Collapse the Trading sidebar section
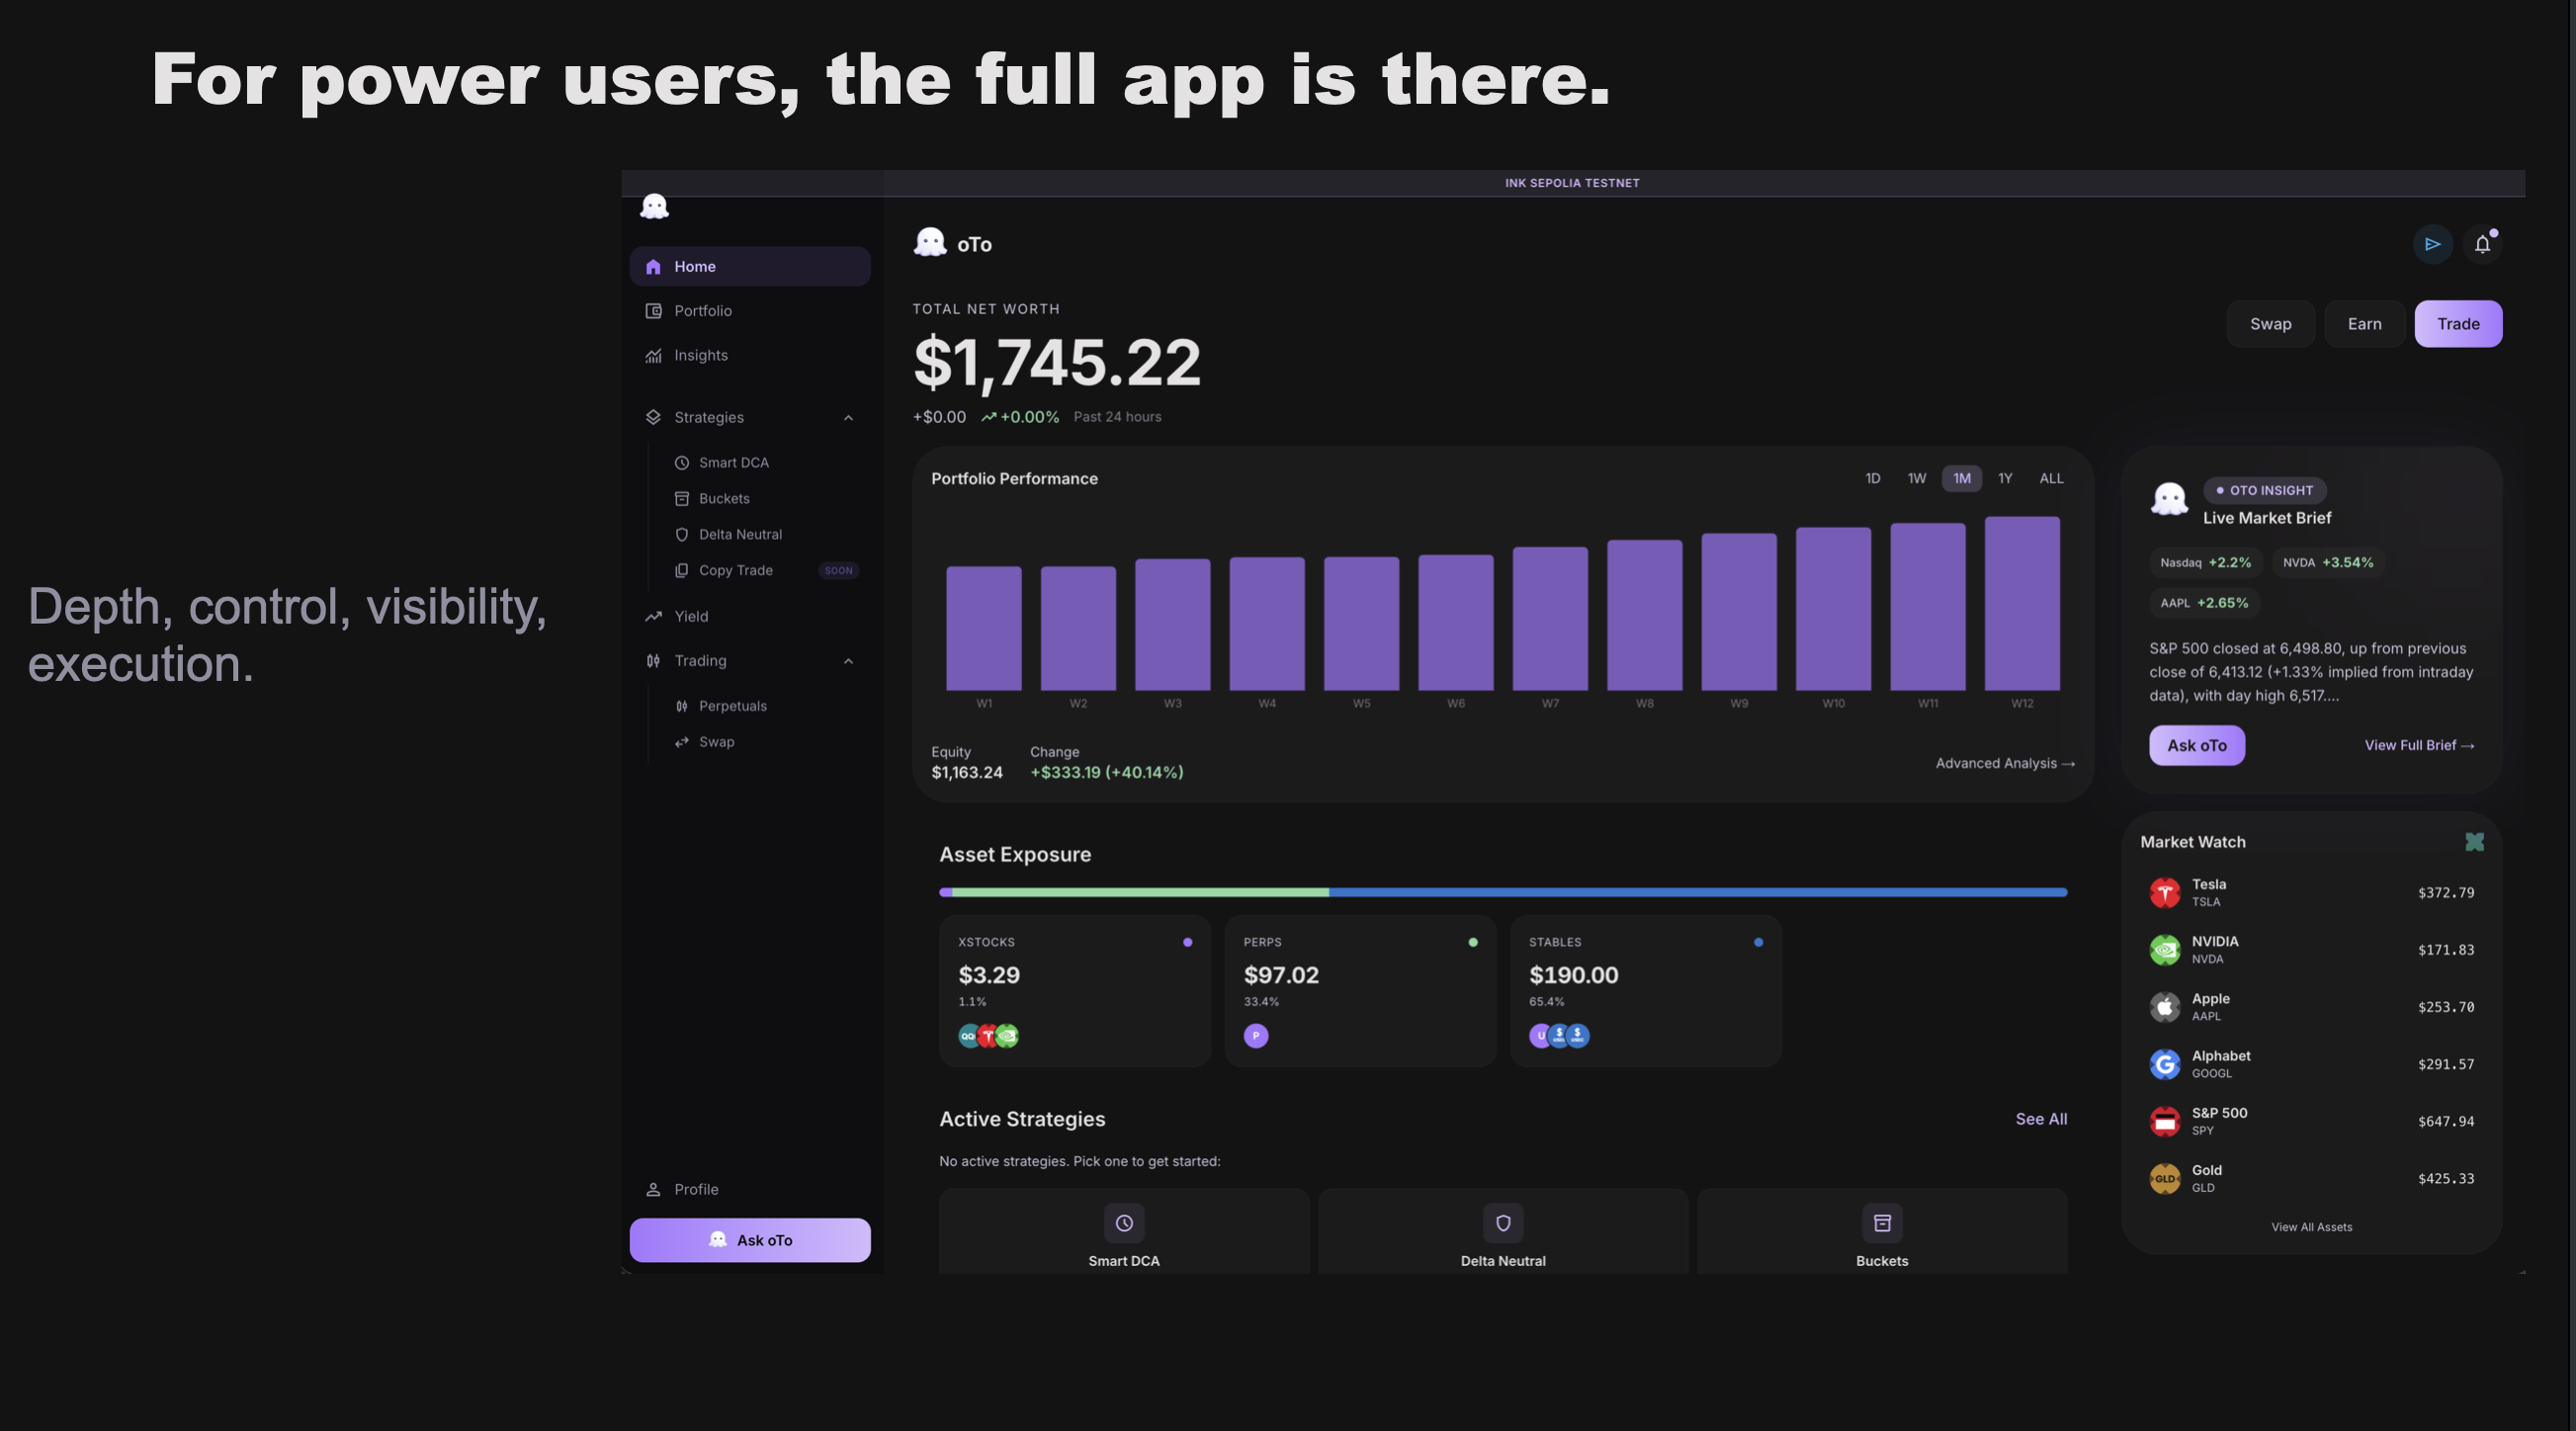 (848, 661)
